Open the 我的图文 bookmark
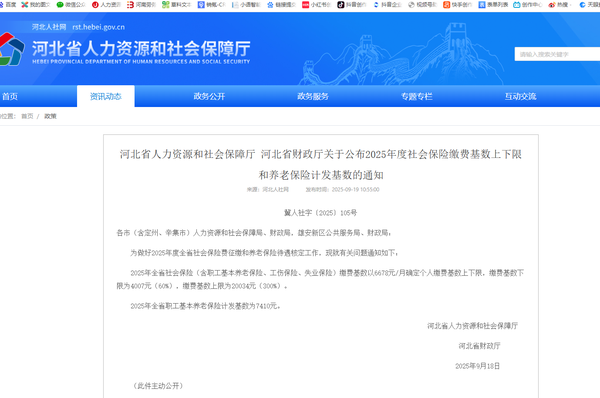600x398 pixels. pyautogui.click(x=36, y=5)
